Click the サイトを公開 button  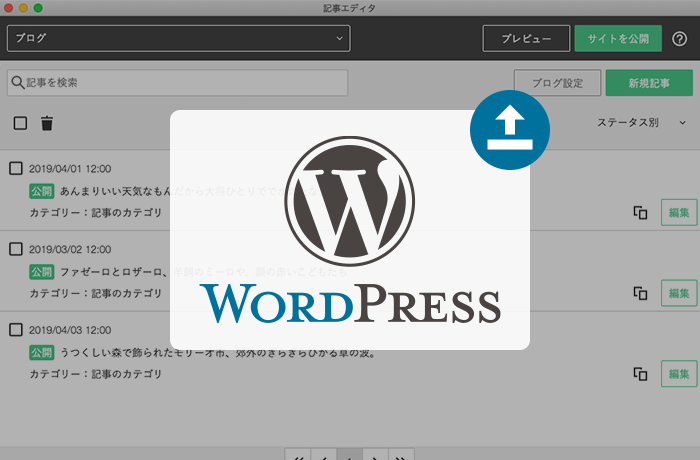618,38
